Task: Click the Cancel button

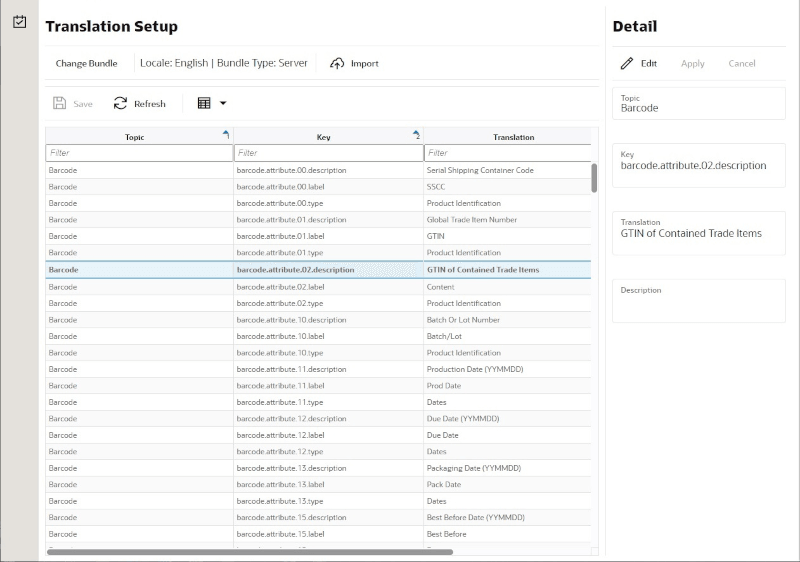Action: (x=742, y=63)
